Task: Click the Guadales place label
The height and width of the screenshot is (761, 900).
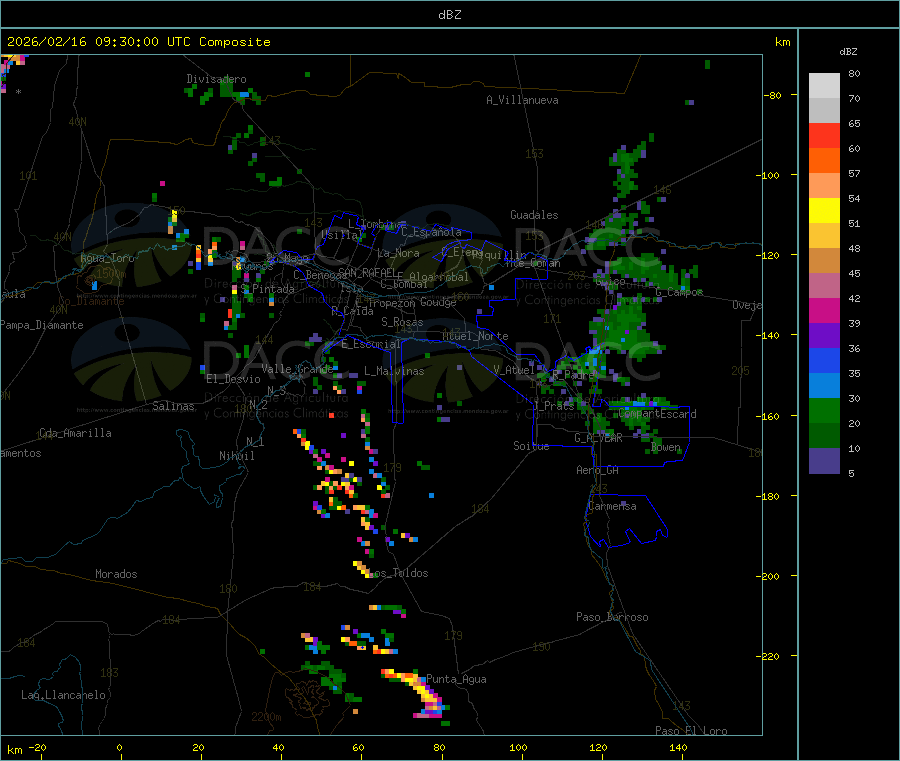Action: coord(534,215)
